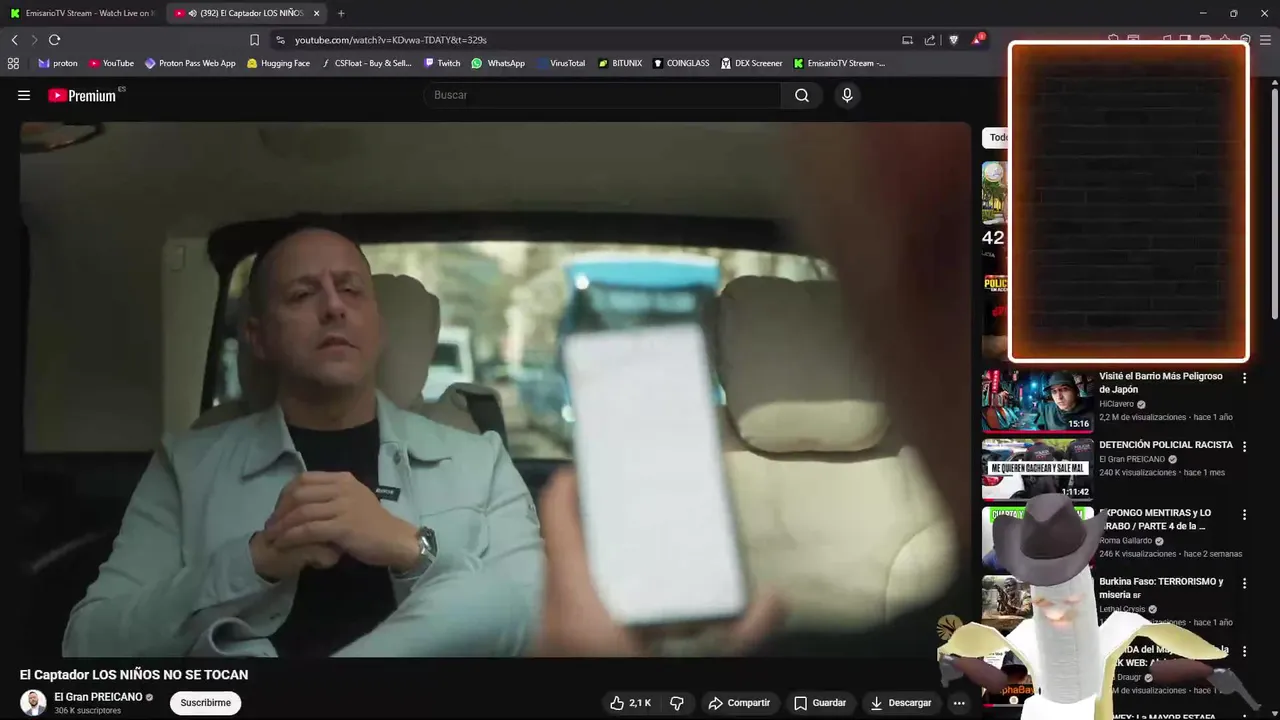Open the Brave Rewards icon with the red badge

(977, 40)
